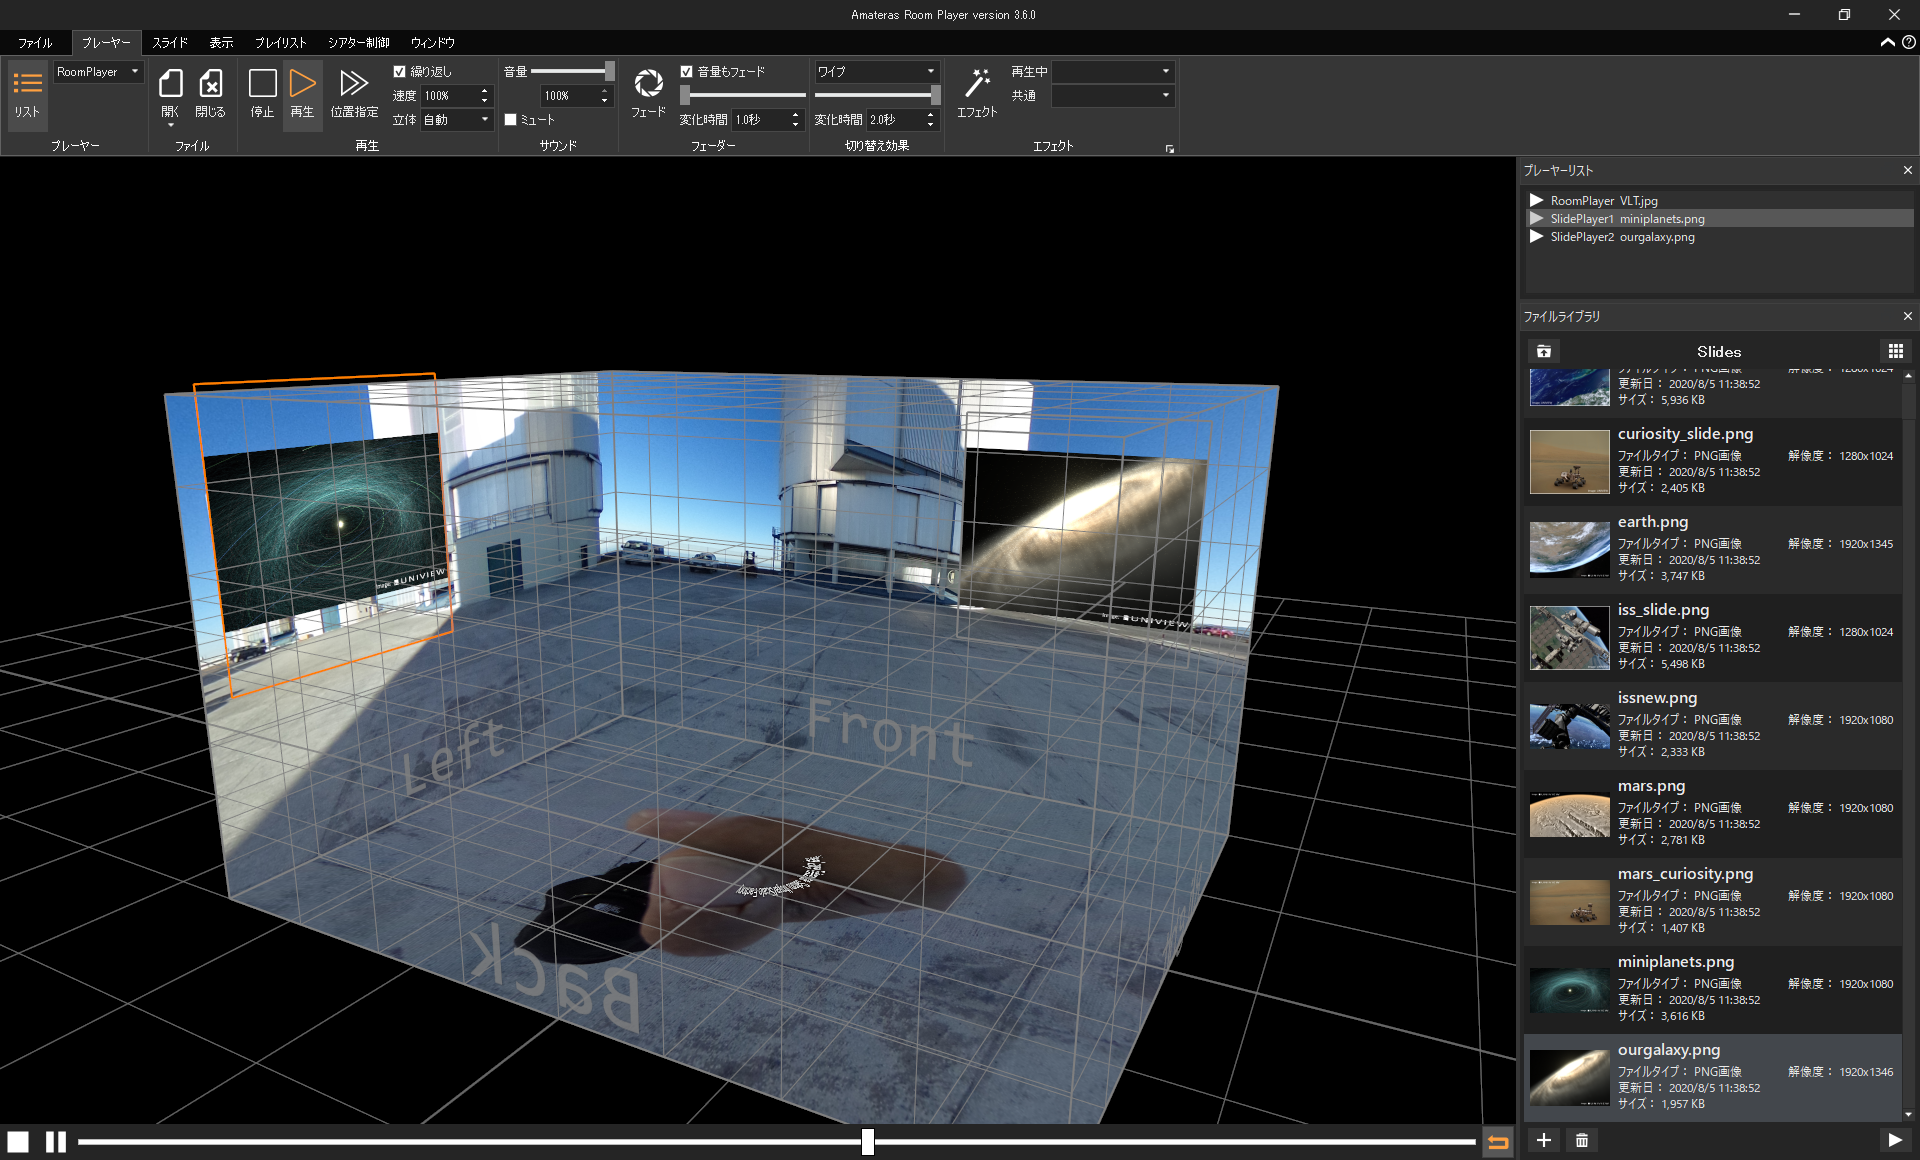This screenshot has width=1920, height=1160.
Task: Switch to the スライド tab
Action: point(170,42)
